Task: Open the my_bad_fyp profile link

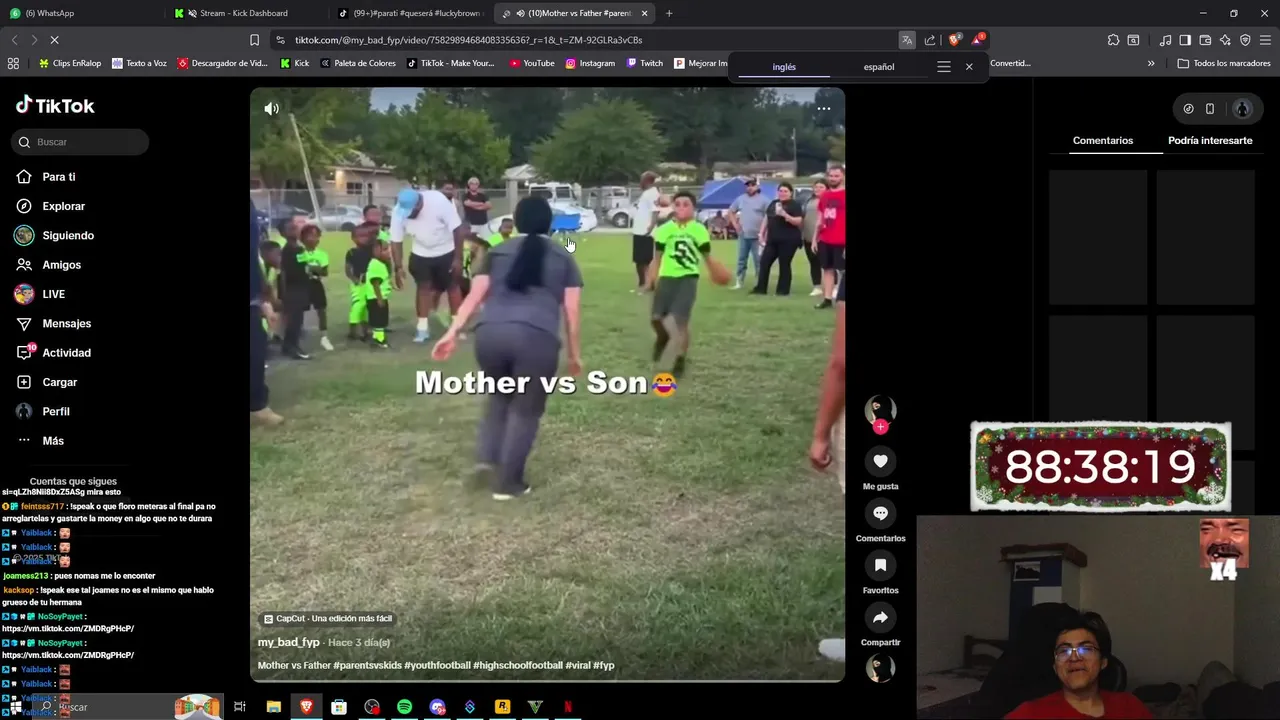Action: point(288,642)
